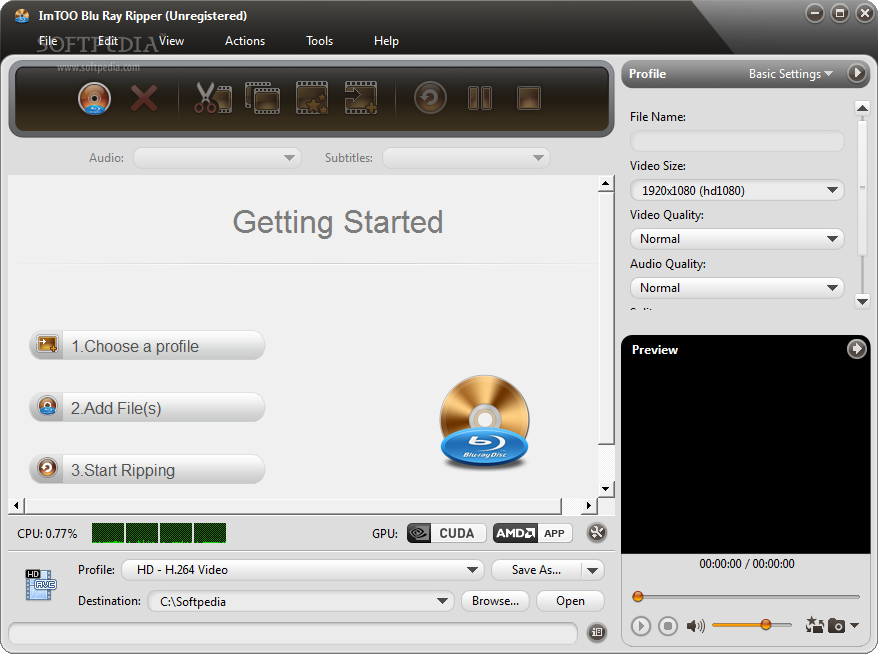The height and width of the screenshot is (654, 878).
Task: Click the file list scroll left arrow
Action: click(16, 506)
